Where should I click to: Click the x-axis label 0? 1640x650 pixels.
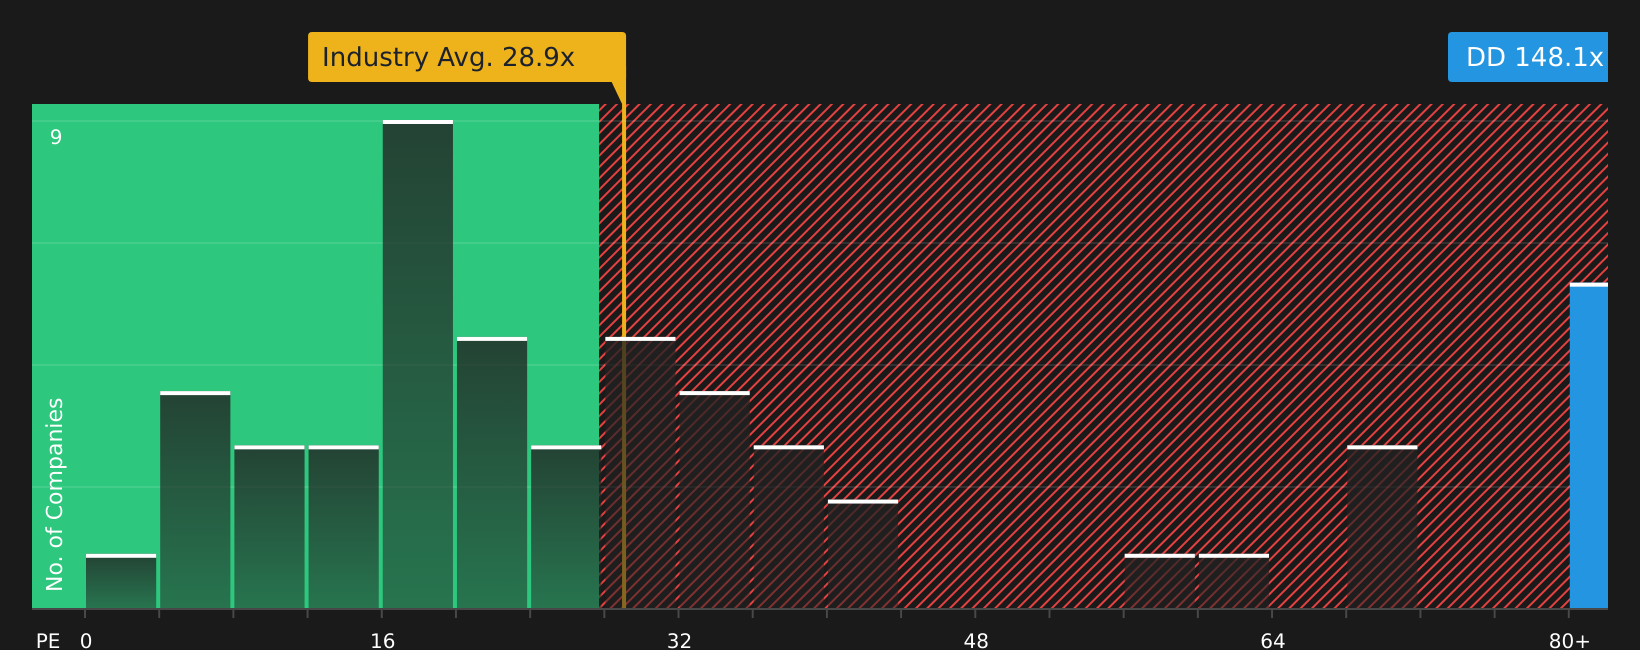tap(86, 641)
